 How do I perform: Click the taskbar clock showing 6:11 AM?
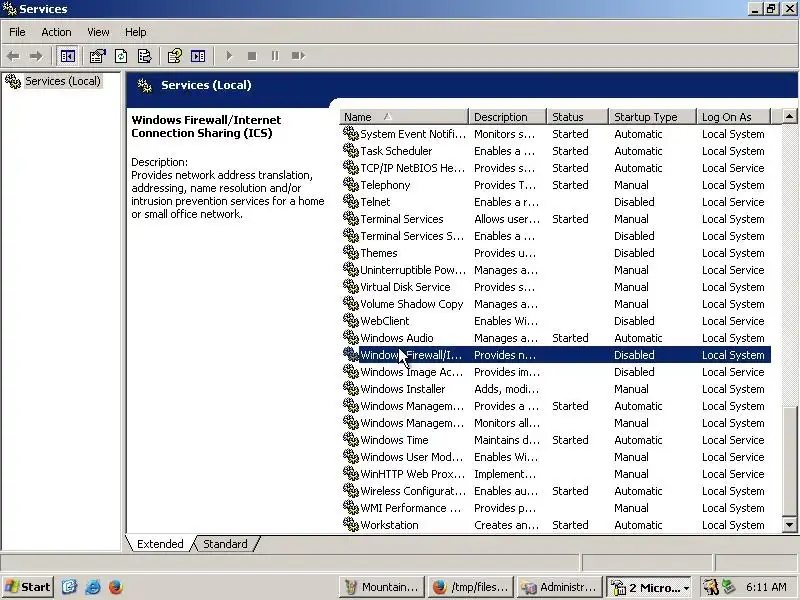pos(766,587)
